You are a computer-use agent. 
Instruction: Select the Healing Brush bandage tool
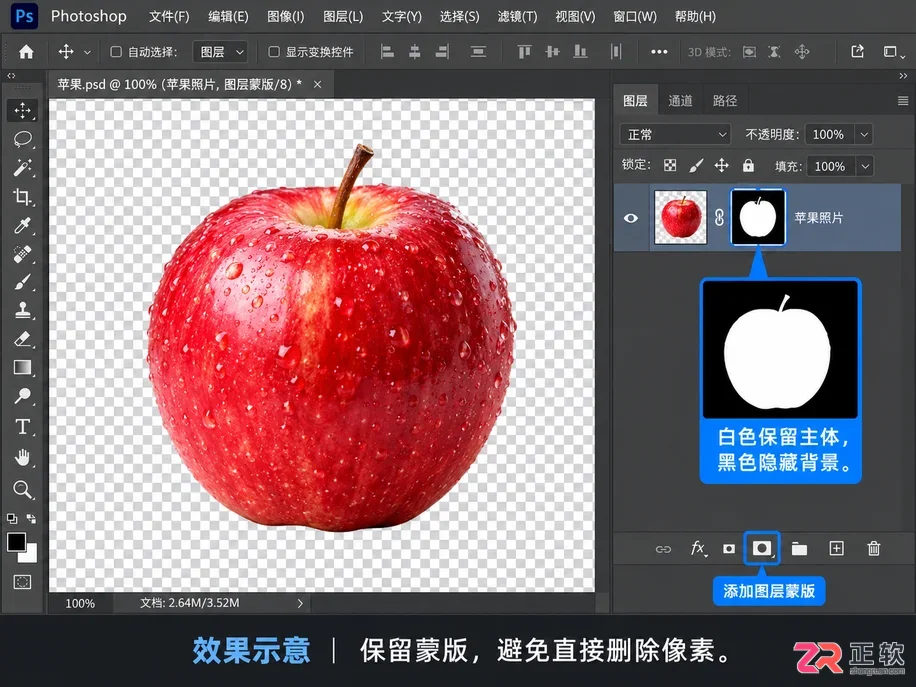[22, 254]
